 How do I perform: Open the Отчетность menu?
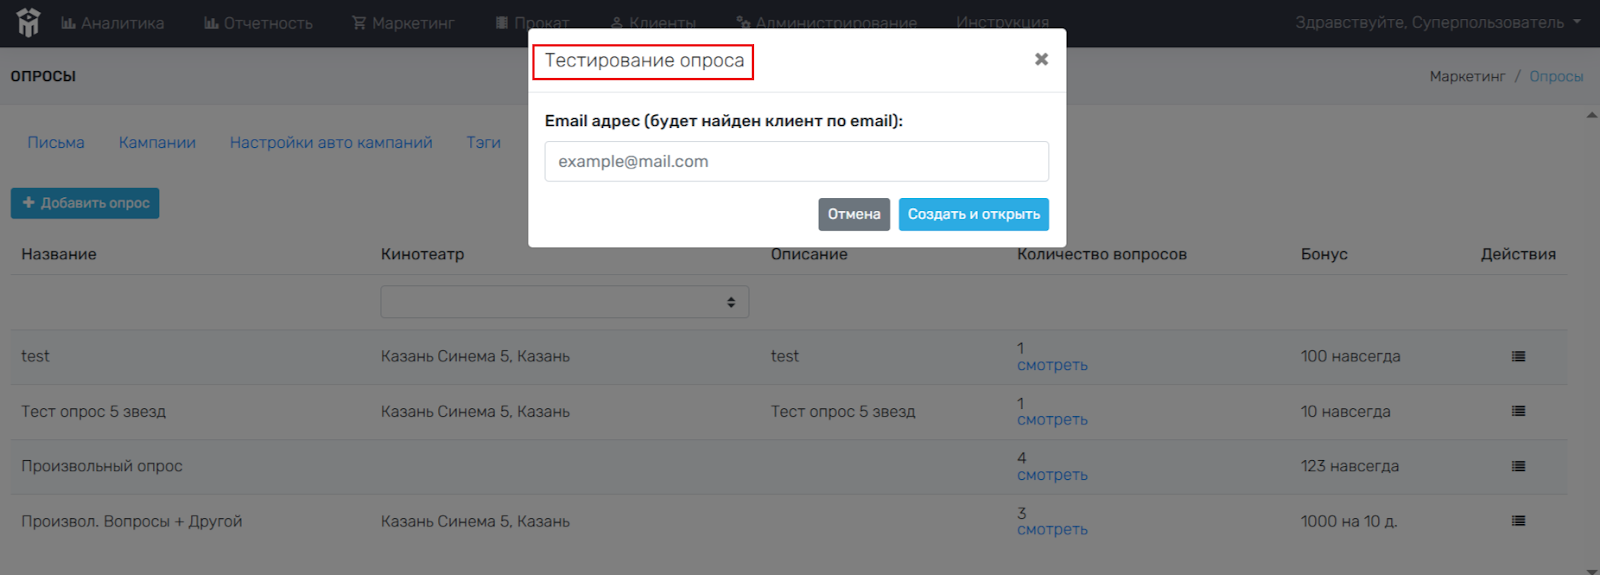pos(258,23)
